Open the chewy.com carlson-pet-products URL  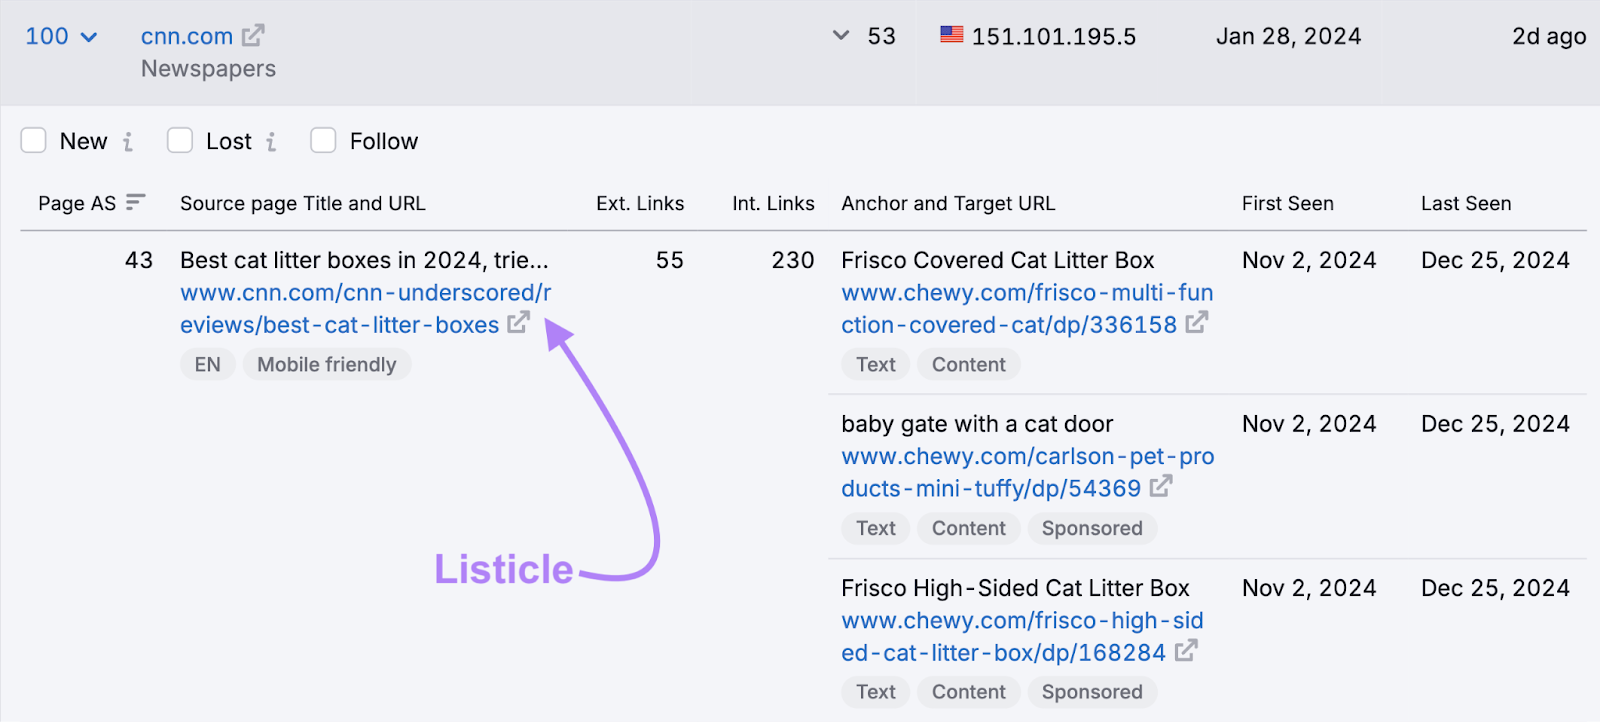click(1020, 472)
